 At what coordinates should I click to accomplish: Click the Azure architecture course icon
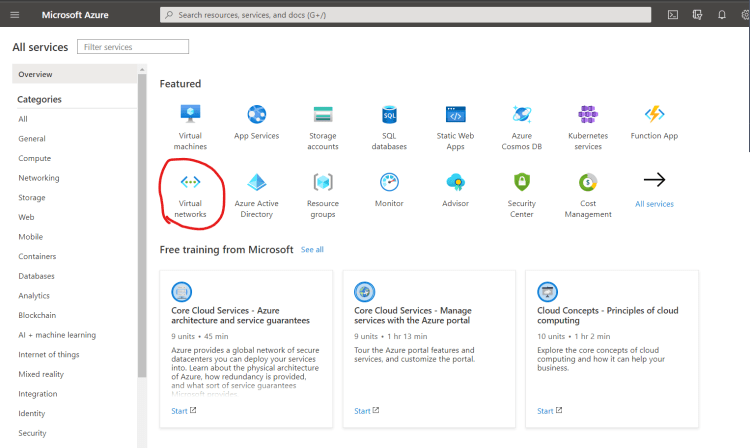182,292
